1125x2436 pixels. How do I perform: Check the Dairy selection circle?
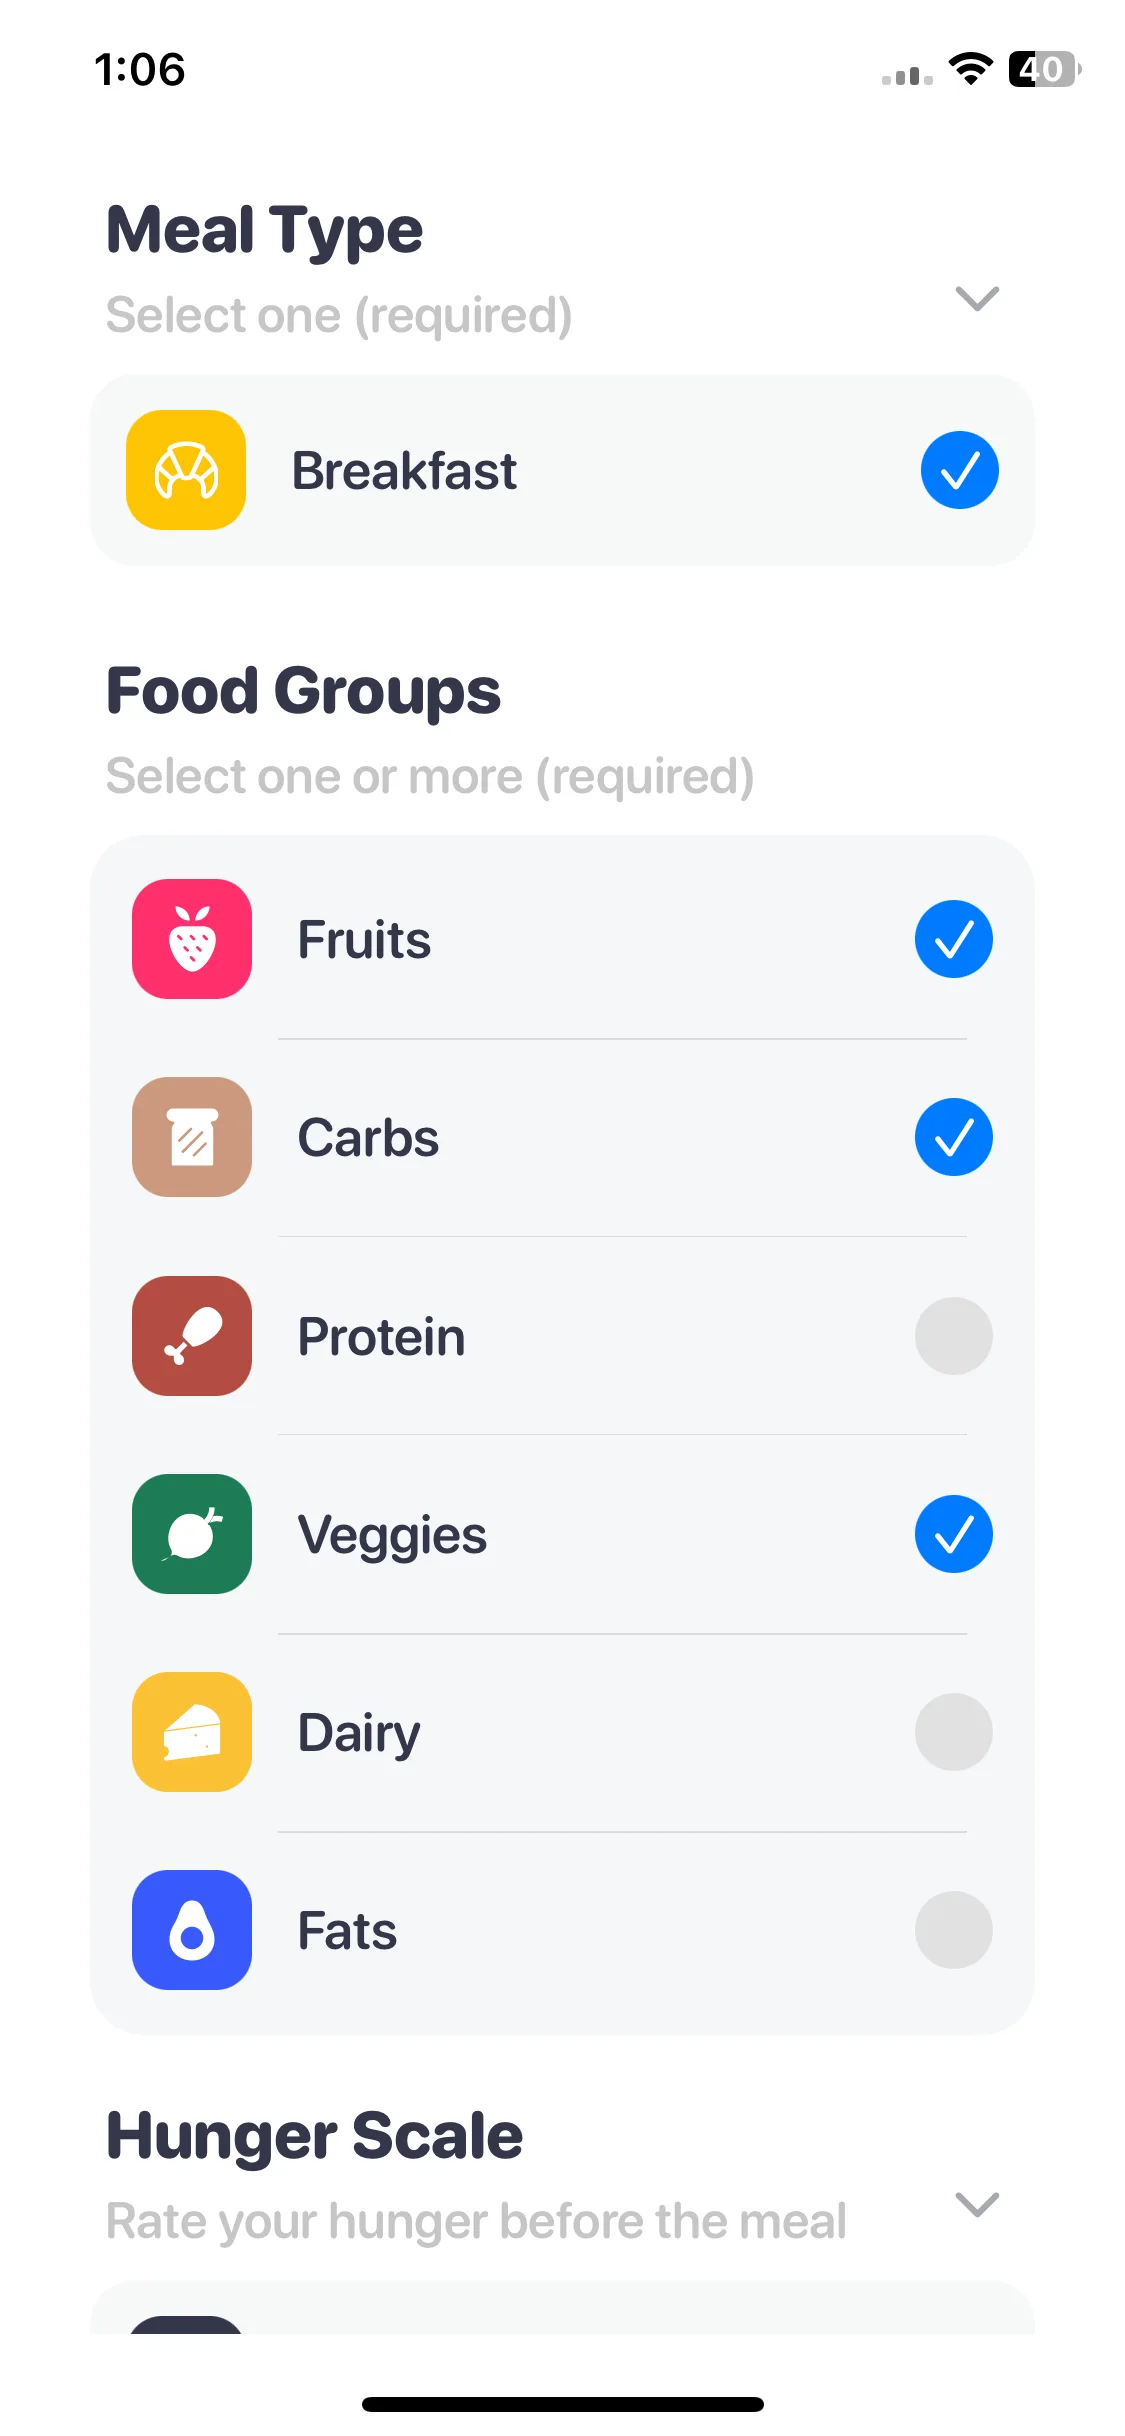954,1732
